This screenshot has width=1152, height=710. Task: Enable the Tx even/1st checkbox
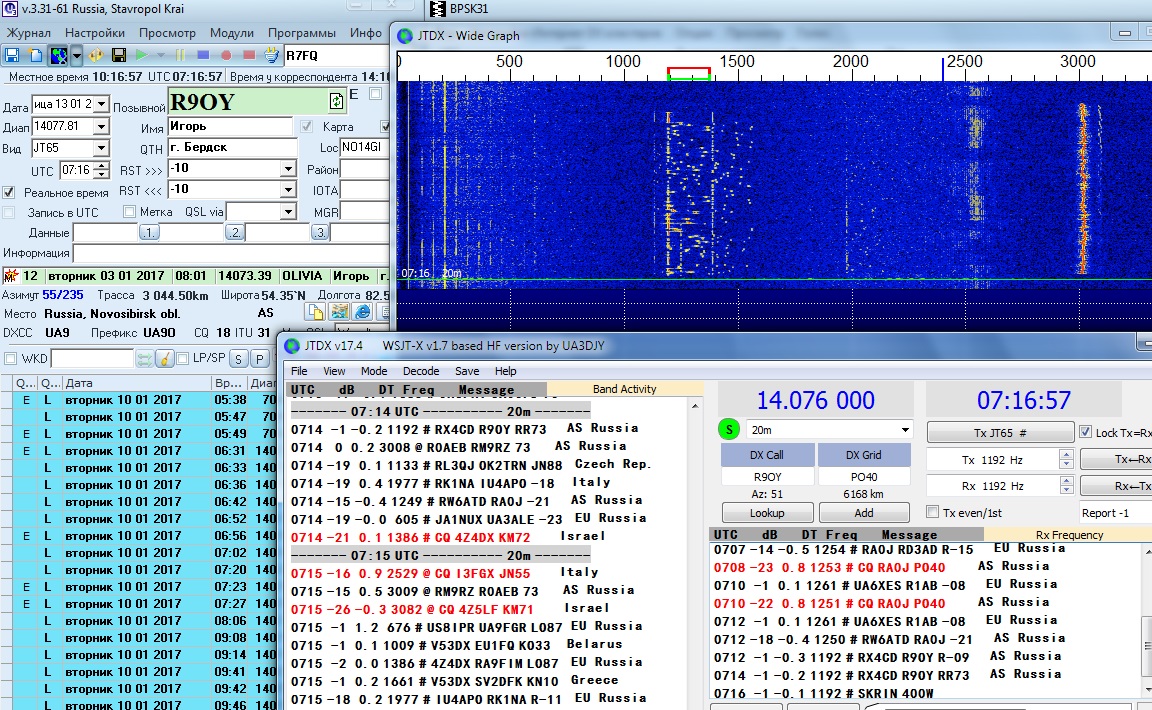934,513
